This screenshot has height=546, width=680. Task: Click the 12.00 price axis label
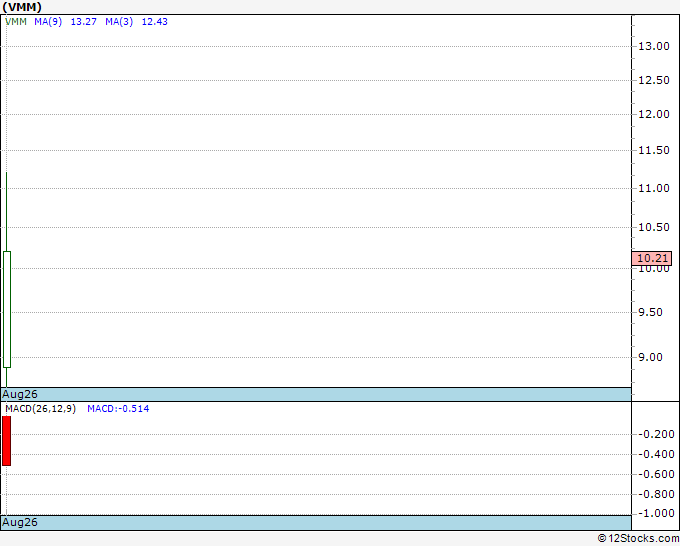click(654, 114)
